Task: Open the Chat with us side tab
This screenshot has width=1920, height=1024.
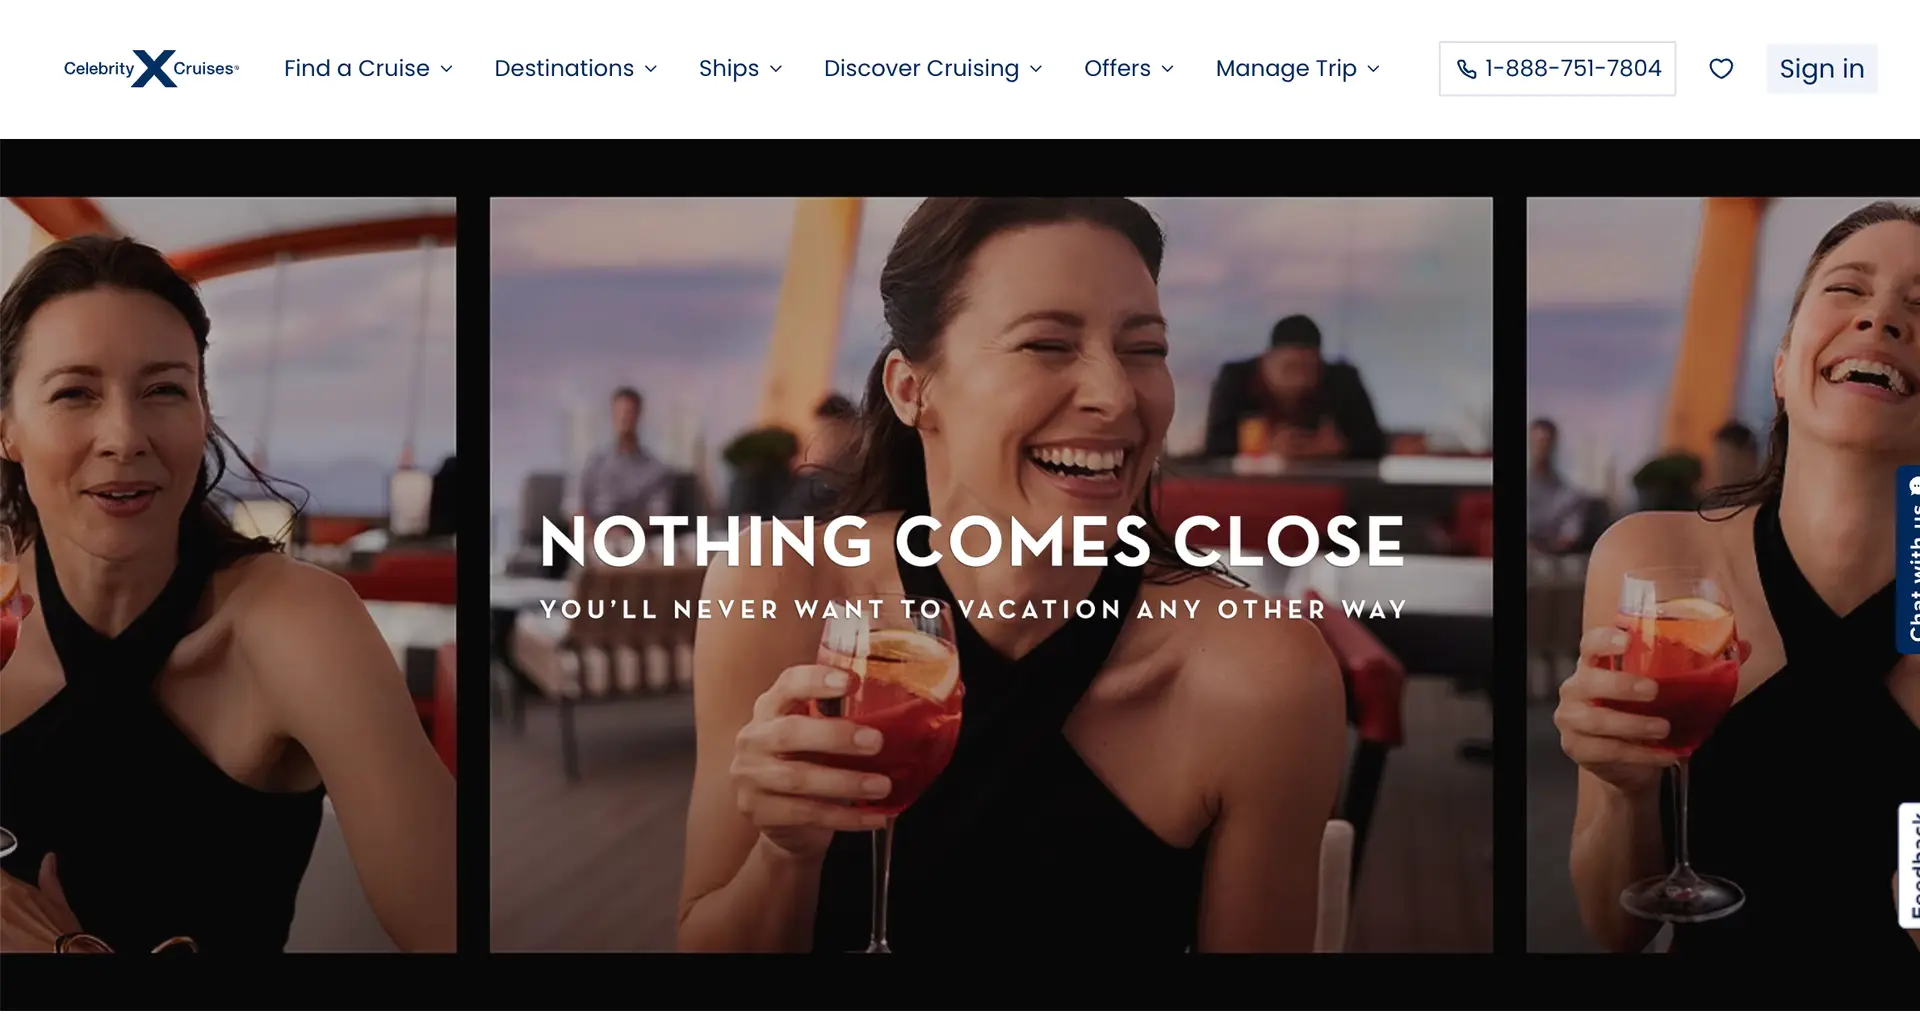Action: (x=1909, y=559)
